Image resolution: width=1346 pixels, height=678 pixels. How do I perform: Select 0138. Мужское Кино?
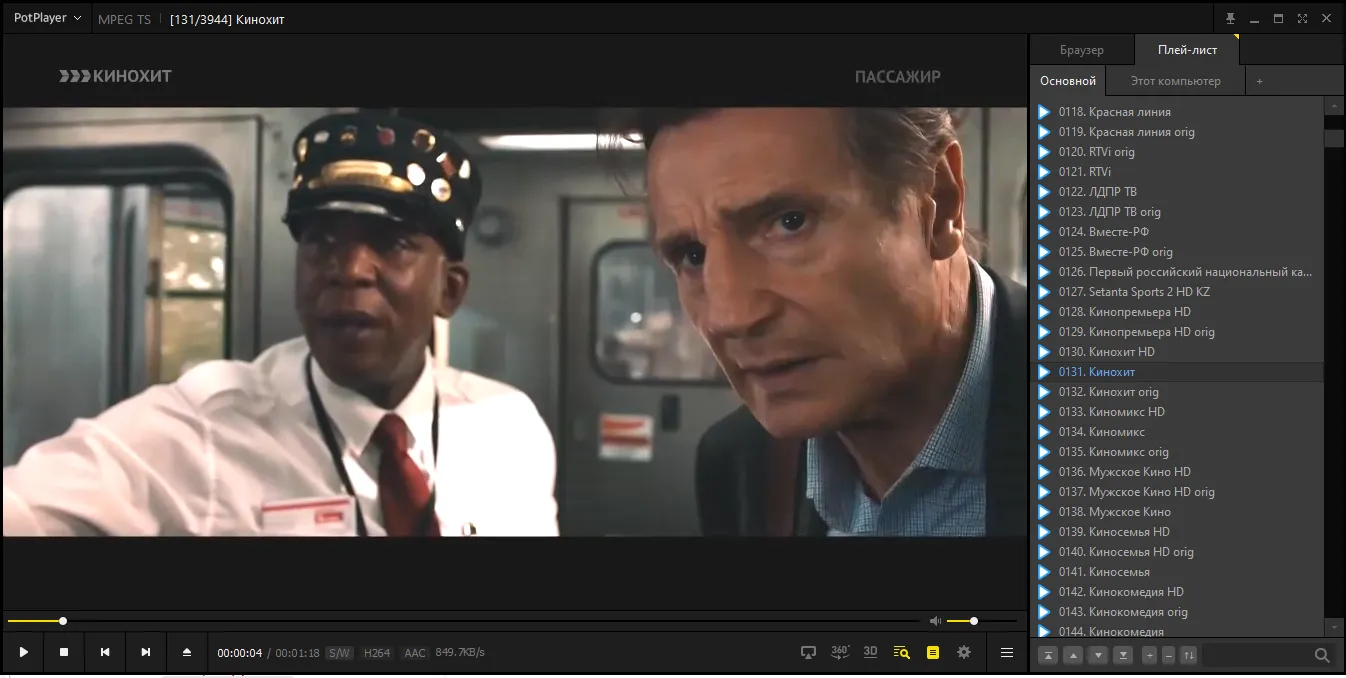[x=1177, y=512]
